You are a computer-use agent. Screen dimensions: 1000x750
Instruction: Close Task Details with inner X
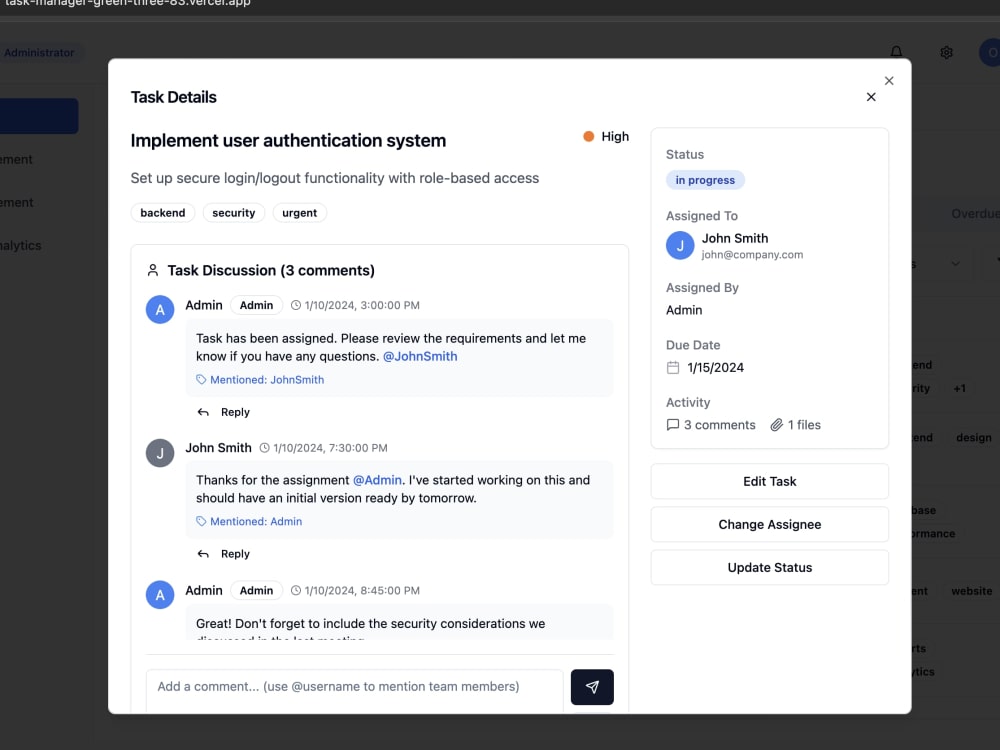871,97
